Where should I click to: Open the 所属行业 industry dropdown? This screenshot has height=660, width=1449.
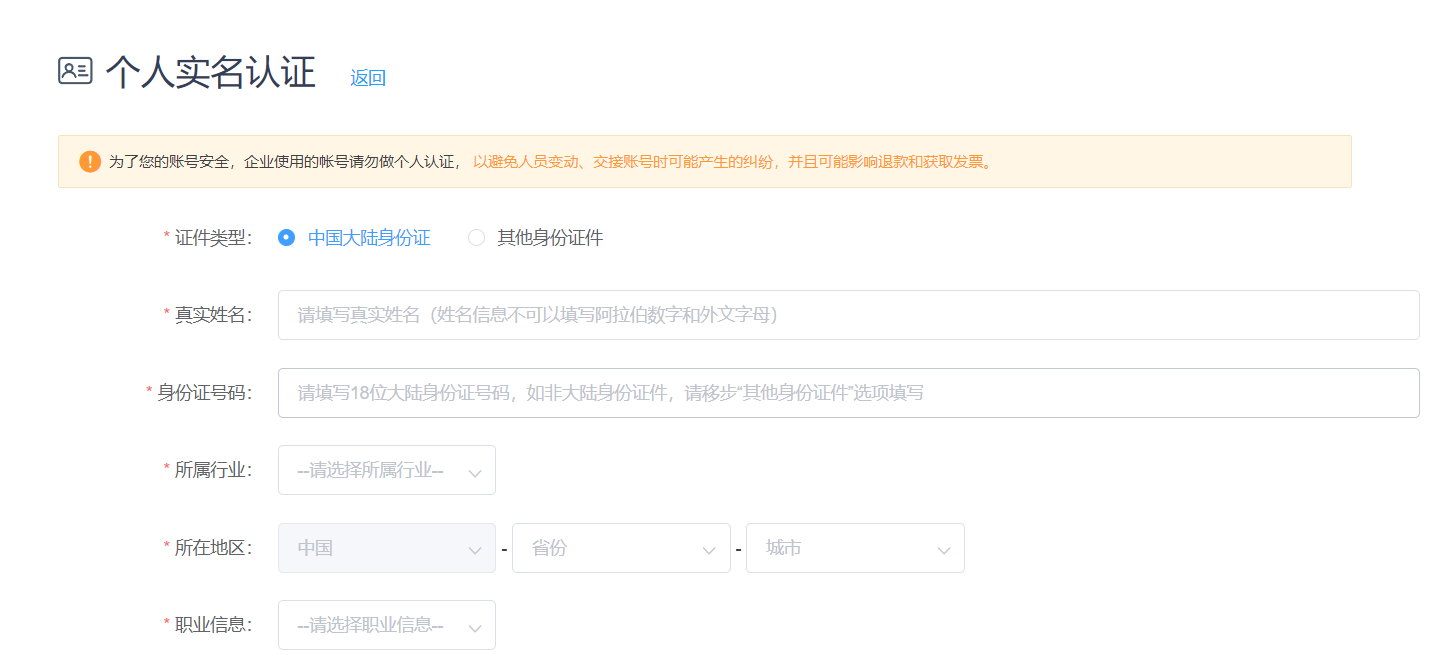point(386,470)
